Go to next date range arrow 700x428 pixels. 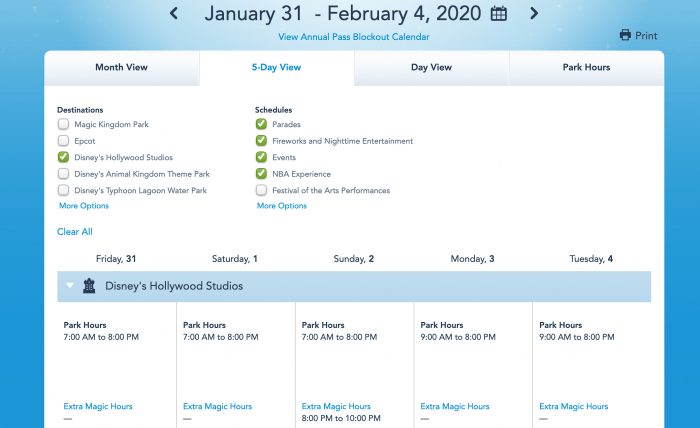click(533, 13)
